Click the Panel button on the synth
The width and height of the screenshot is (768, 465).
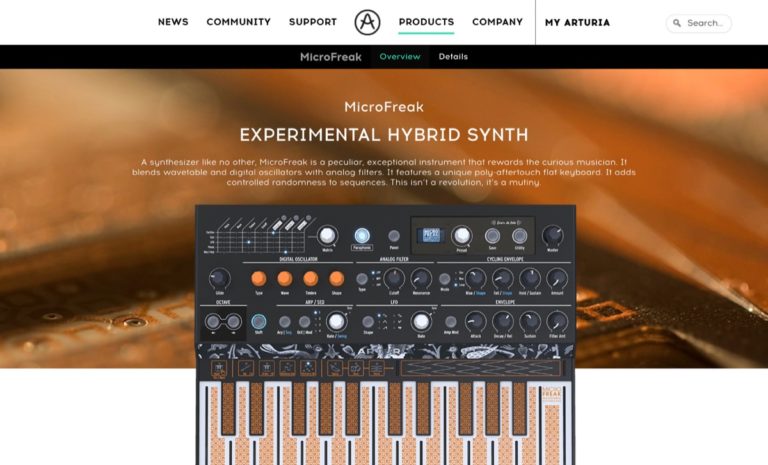pyautogui.click(x=394, y=236)
